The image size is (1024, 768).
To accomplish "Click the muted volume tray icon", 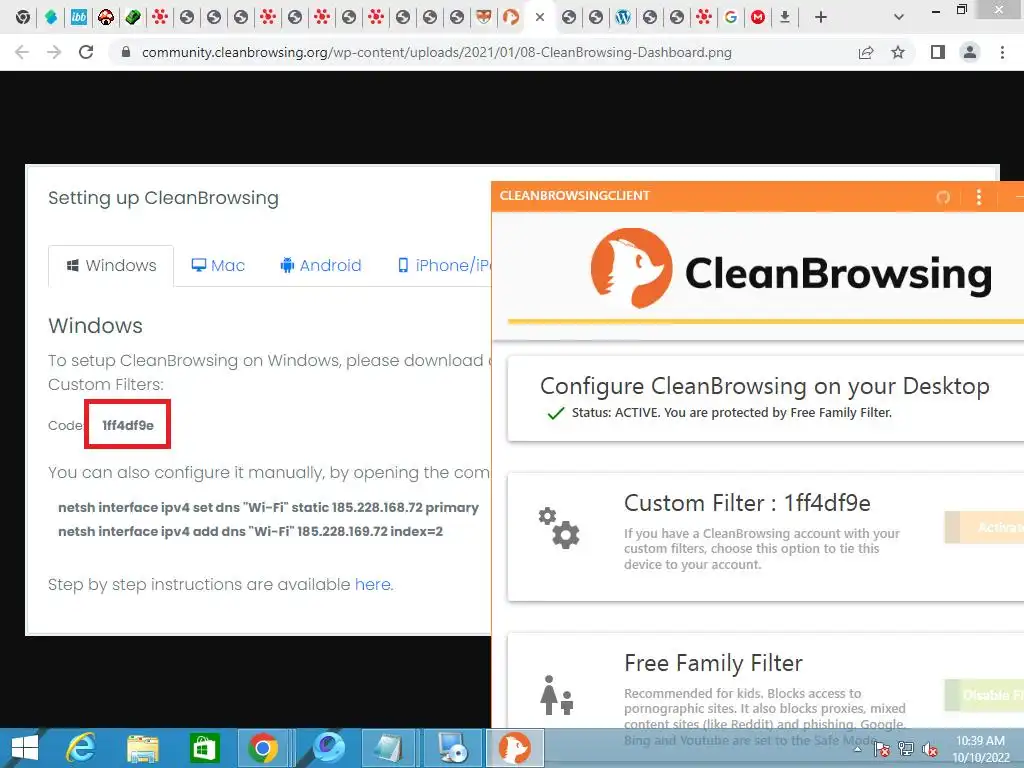I will click(x=930, y=749).
